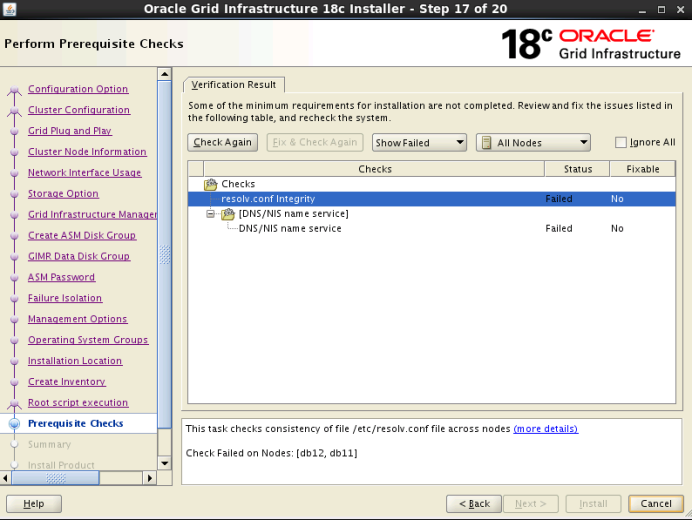Viewport: 692px width, 520px height.
Task: Go to Create ASM Disk Group step
Action: tap(82, 236)
